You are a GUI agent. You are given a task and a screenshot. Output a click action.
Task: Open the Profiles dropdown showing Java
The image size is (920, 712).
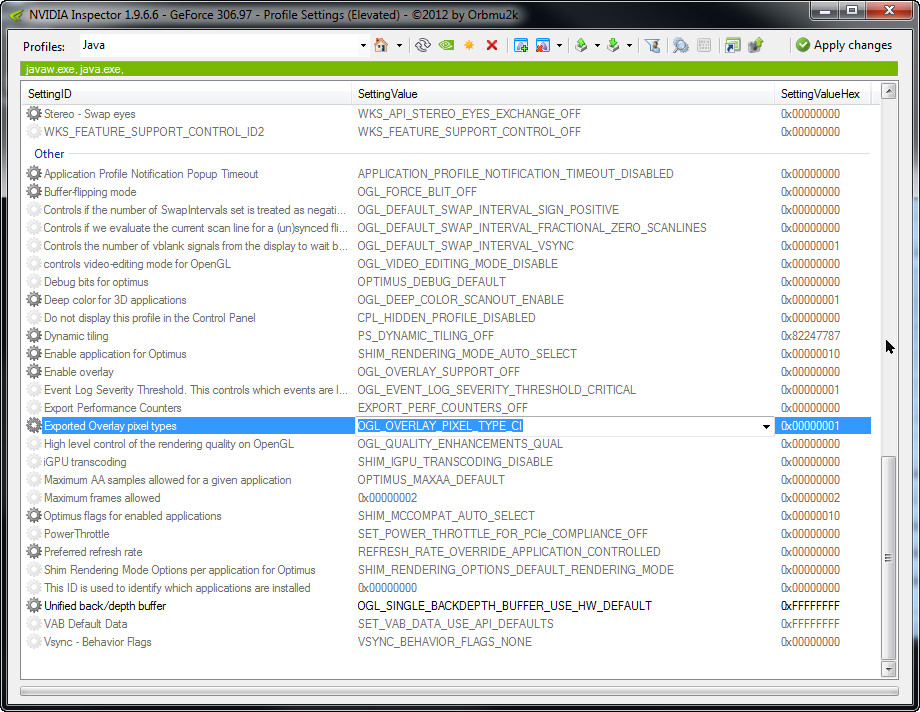pyautogui.click(x=363, y=45)
